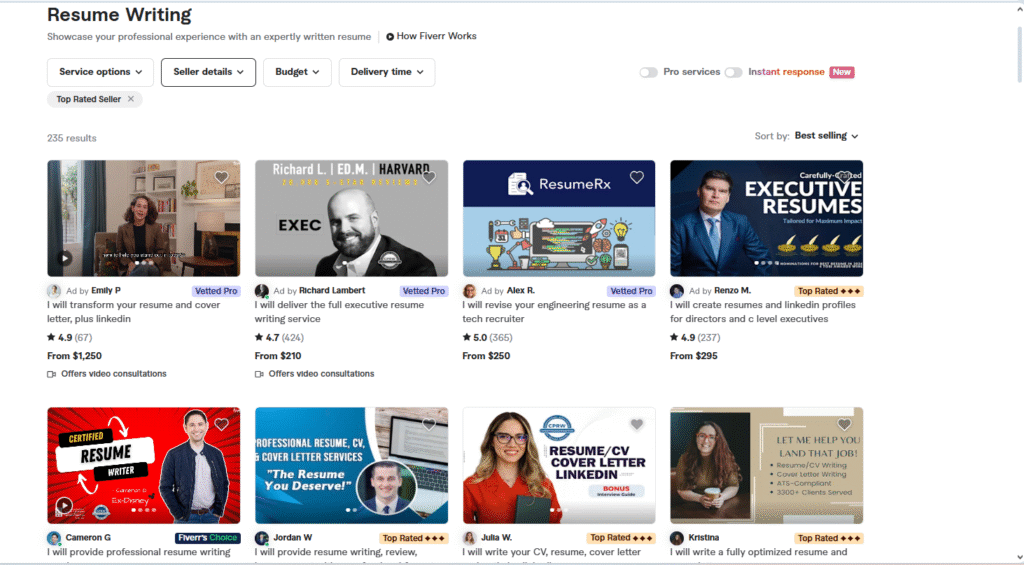Open the Executive Resumes gig thumbnail

[767, 218]
